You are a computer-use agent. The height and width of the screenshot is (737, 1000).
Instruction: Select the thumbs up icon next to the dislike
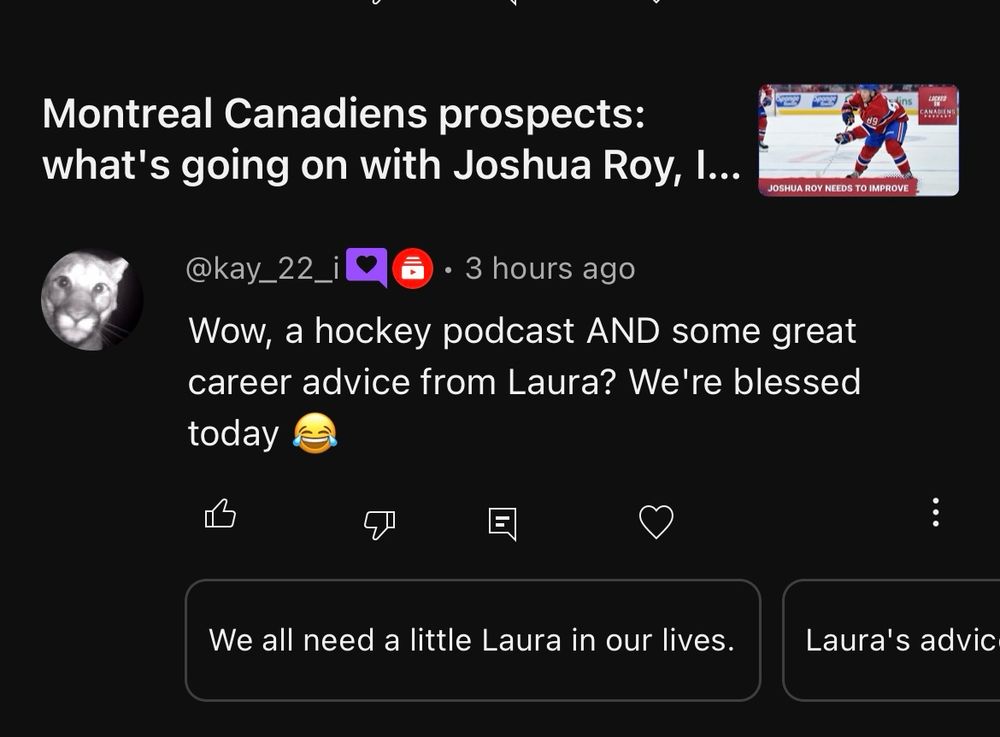tap(221, 514)
